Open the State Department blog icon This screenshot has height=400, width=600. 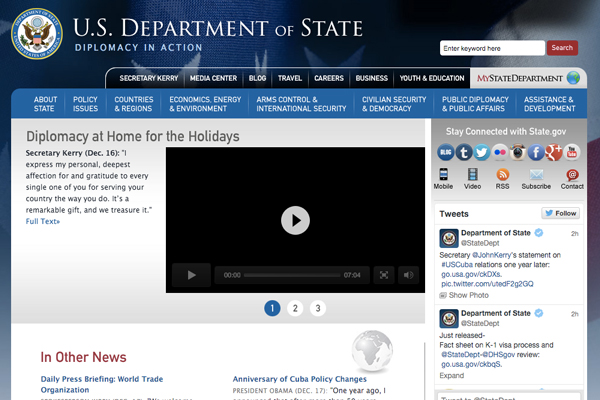coord(445,152)
